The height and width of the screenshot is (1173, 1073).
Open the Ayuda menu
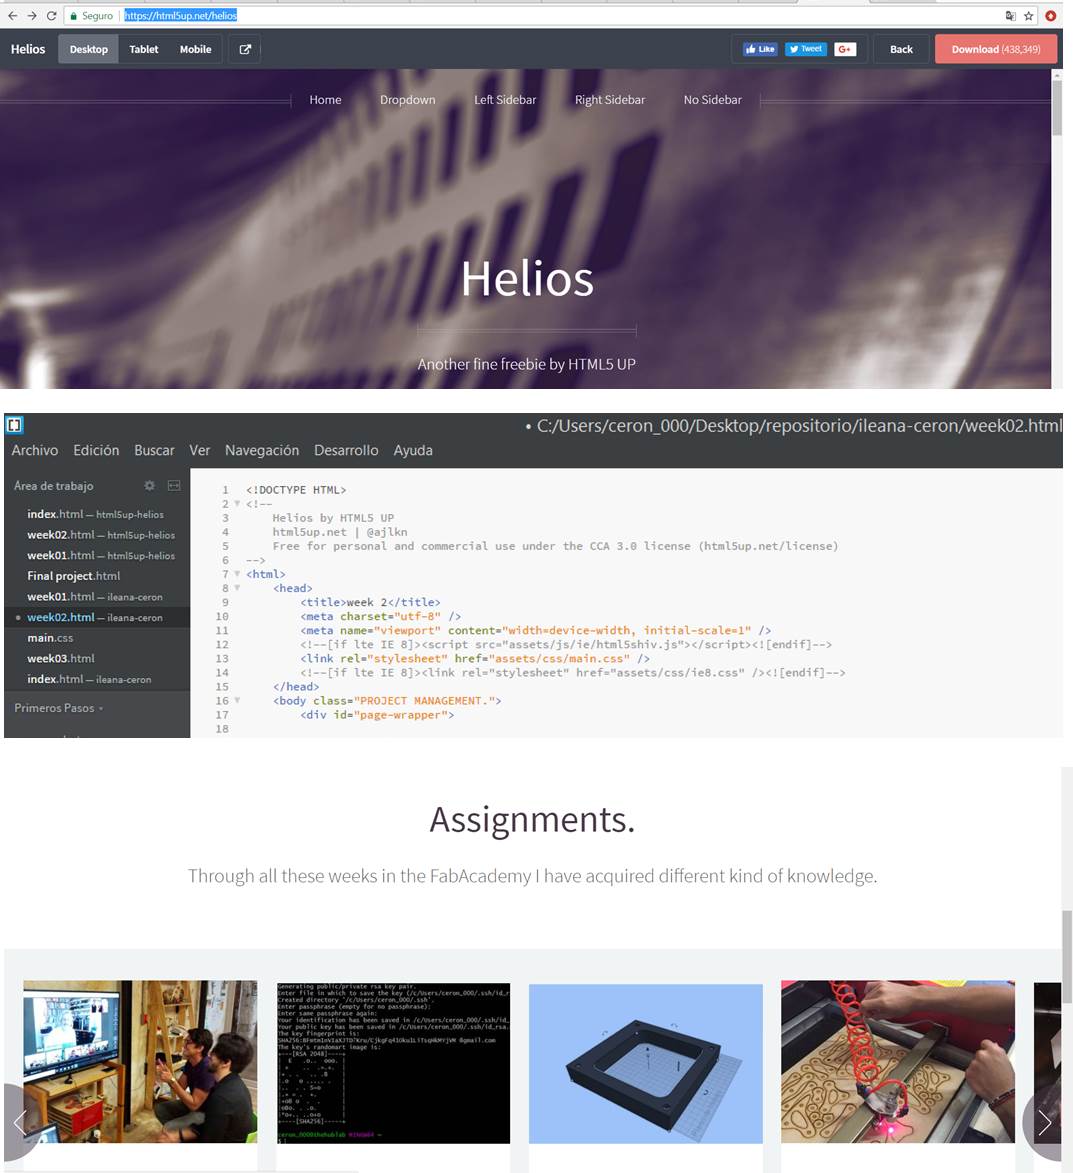point(413,450)
